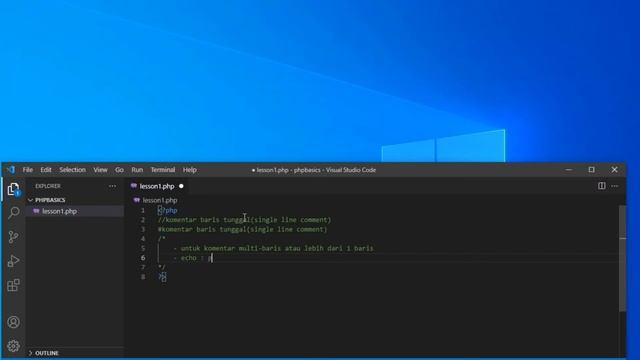The image size is (640, 360).
Task: Open the editor More Actions ellipsis
Action: click(x=615, y=186)
